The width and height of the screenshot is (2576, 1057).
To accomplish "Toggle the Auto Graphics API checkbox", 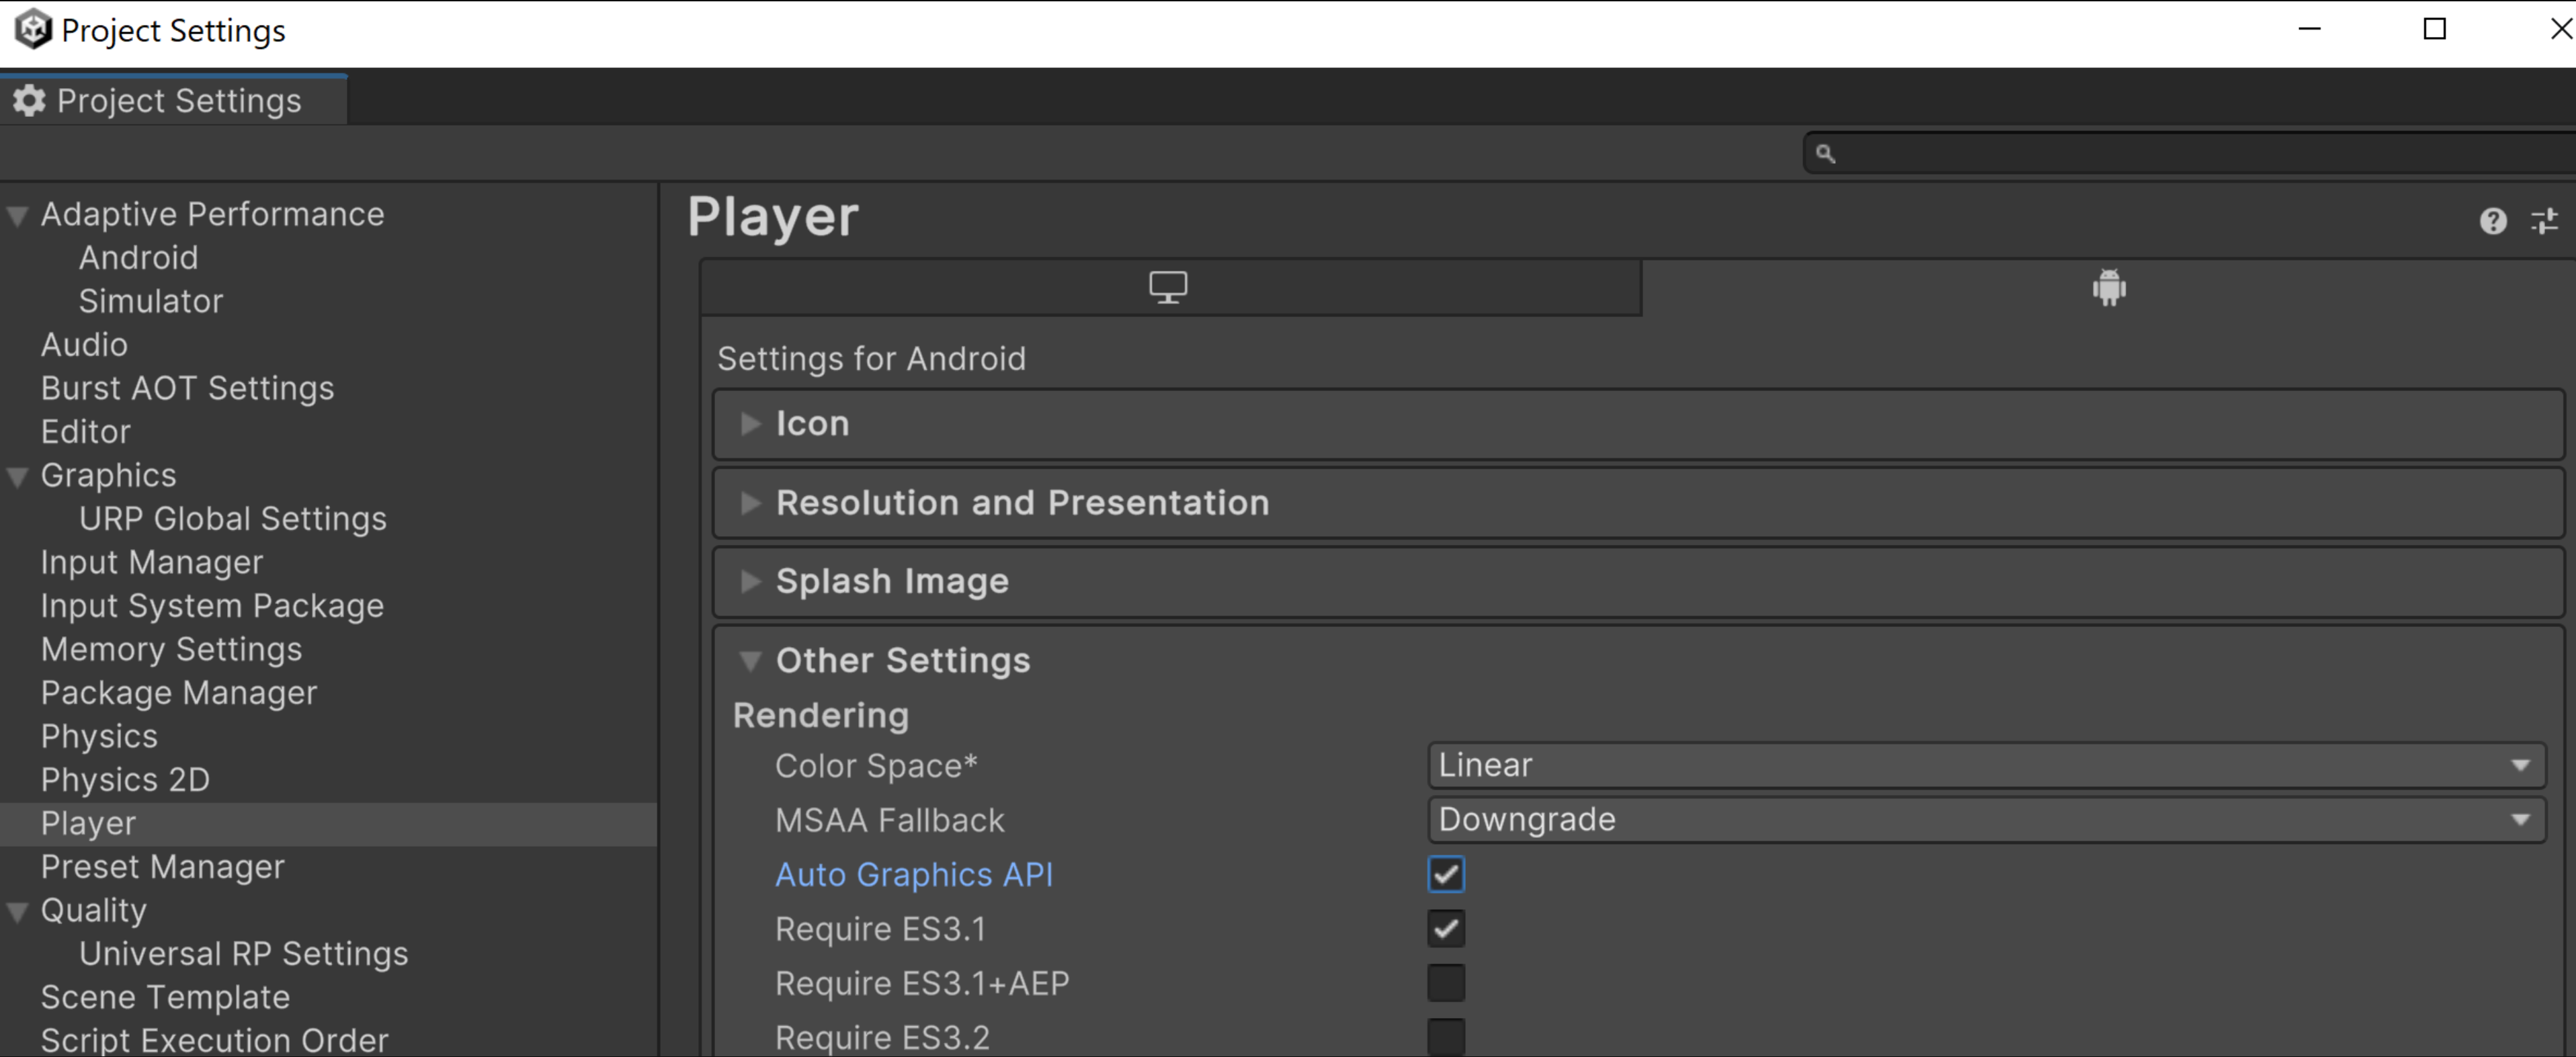I will pyautogui.click(x=1446, y=873).
